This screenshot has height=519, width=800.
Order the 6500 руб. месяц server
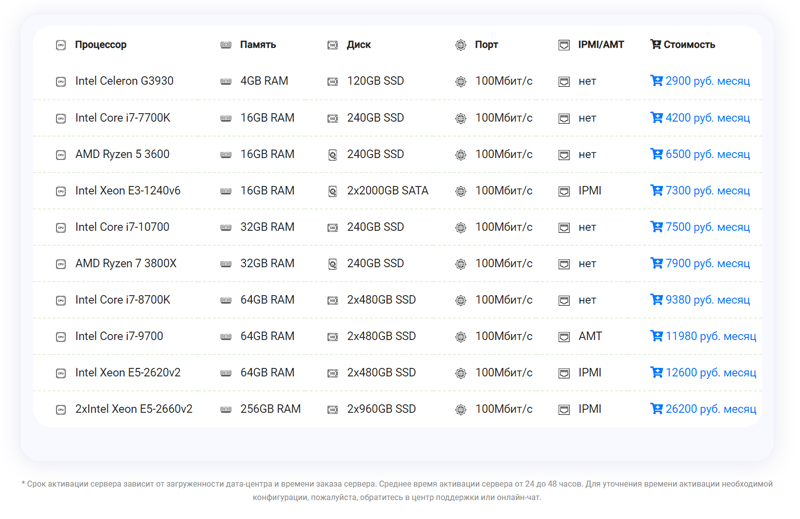click(x=700, y=154)
